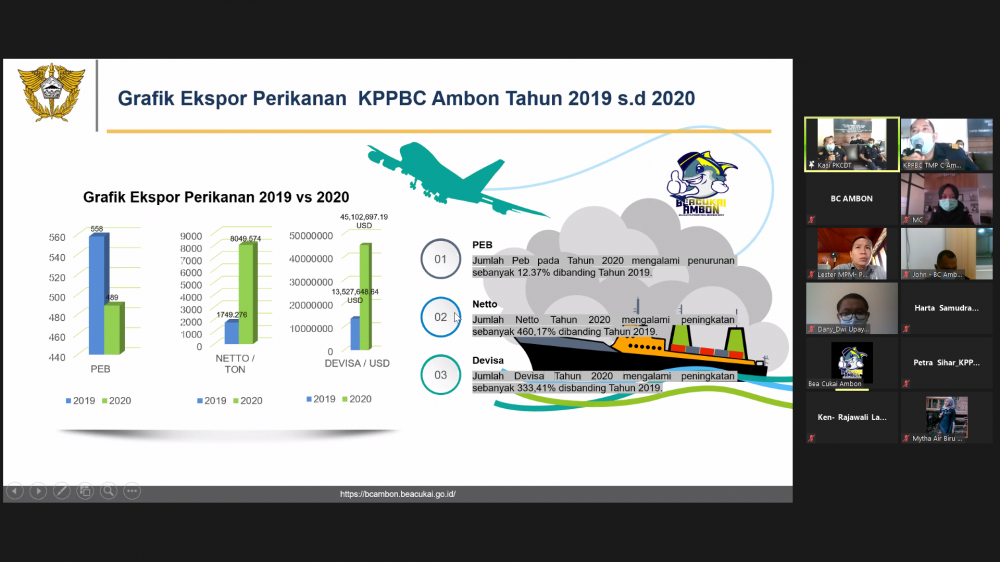The image size is (1000, 562).
Task: Open more slideshow options menu
Action: click(x=132, y=491)
